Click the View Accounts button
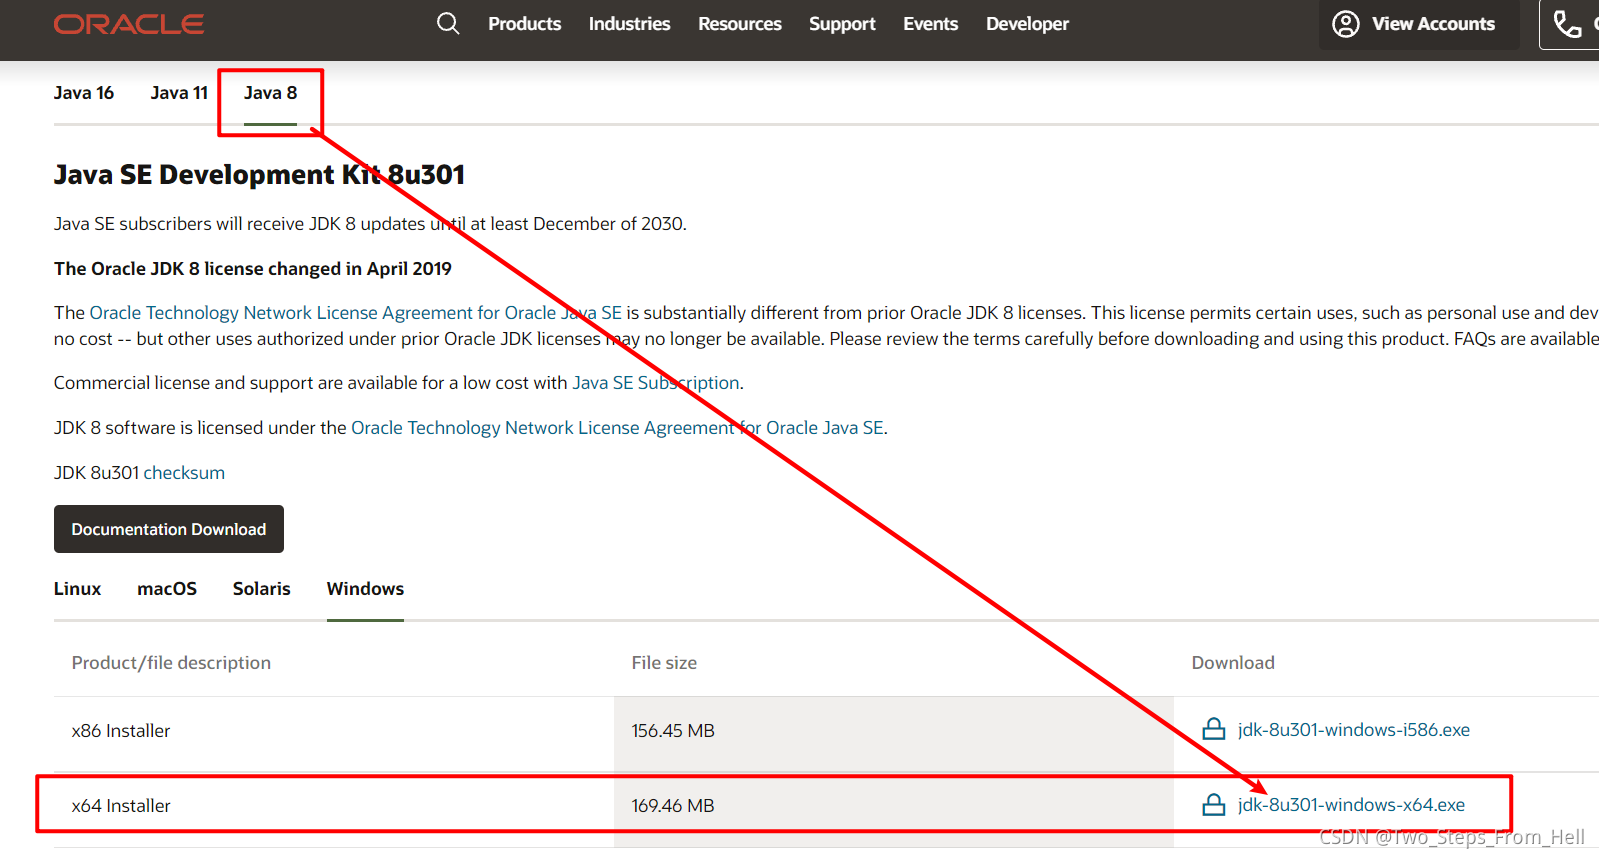1599x858 pixels. (1419, 24)
